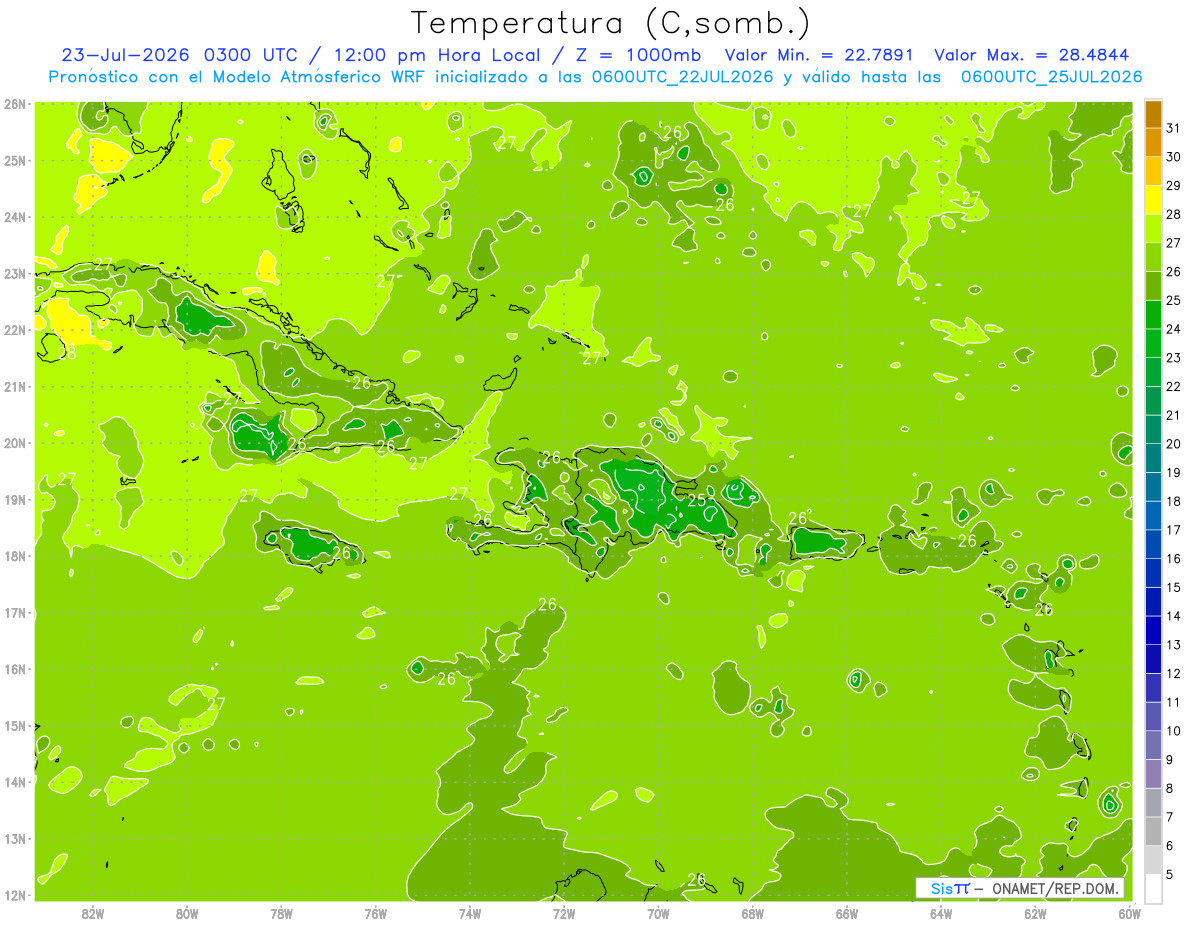Click the "60W" longitude label
This screenshot has height=927, width=1200.
click(1129, 913)
